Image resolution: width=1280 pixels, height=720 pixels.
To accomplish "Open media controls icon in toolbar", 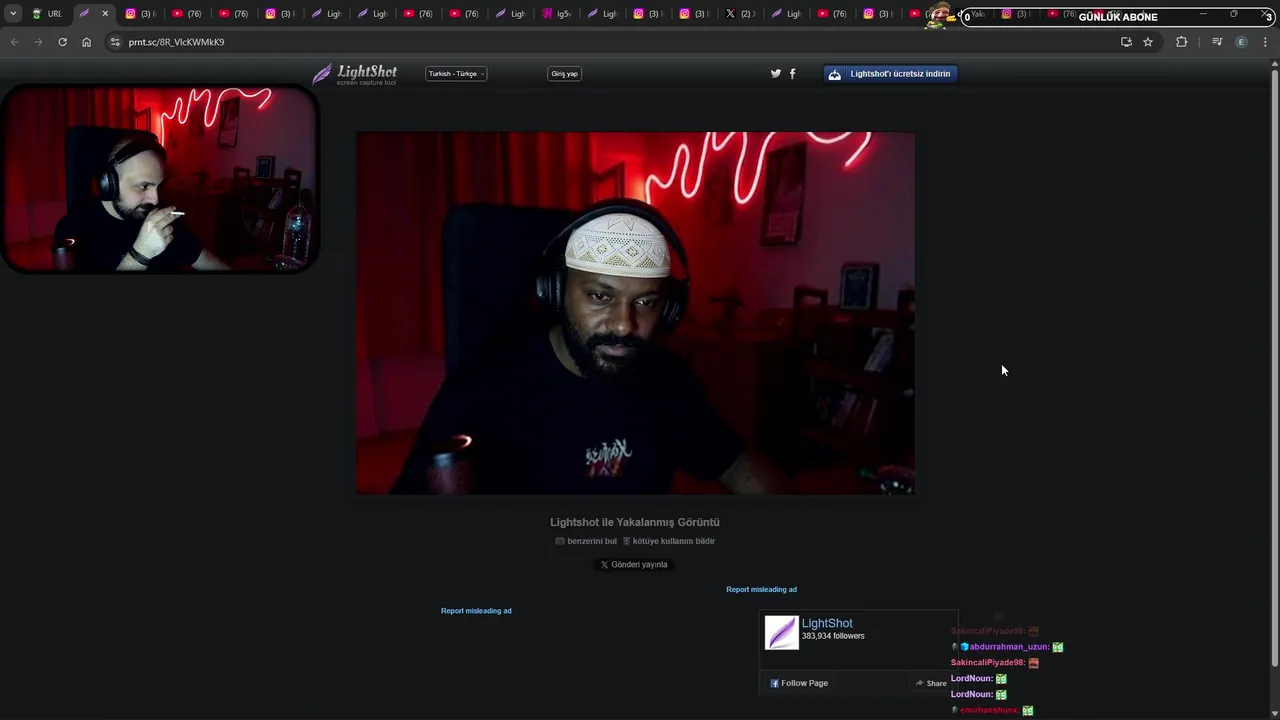I will pos(1217,42).
